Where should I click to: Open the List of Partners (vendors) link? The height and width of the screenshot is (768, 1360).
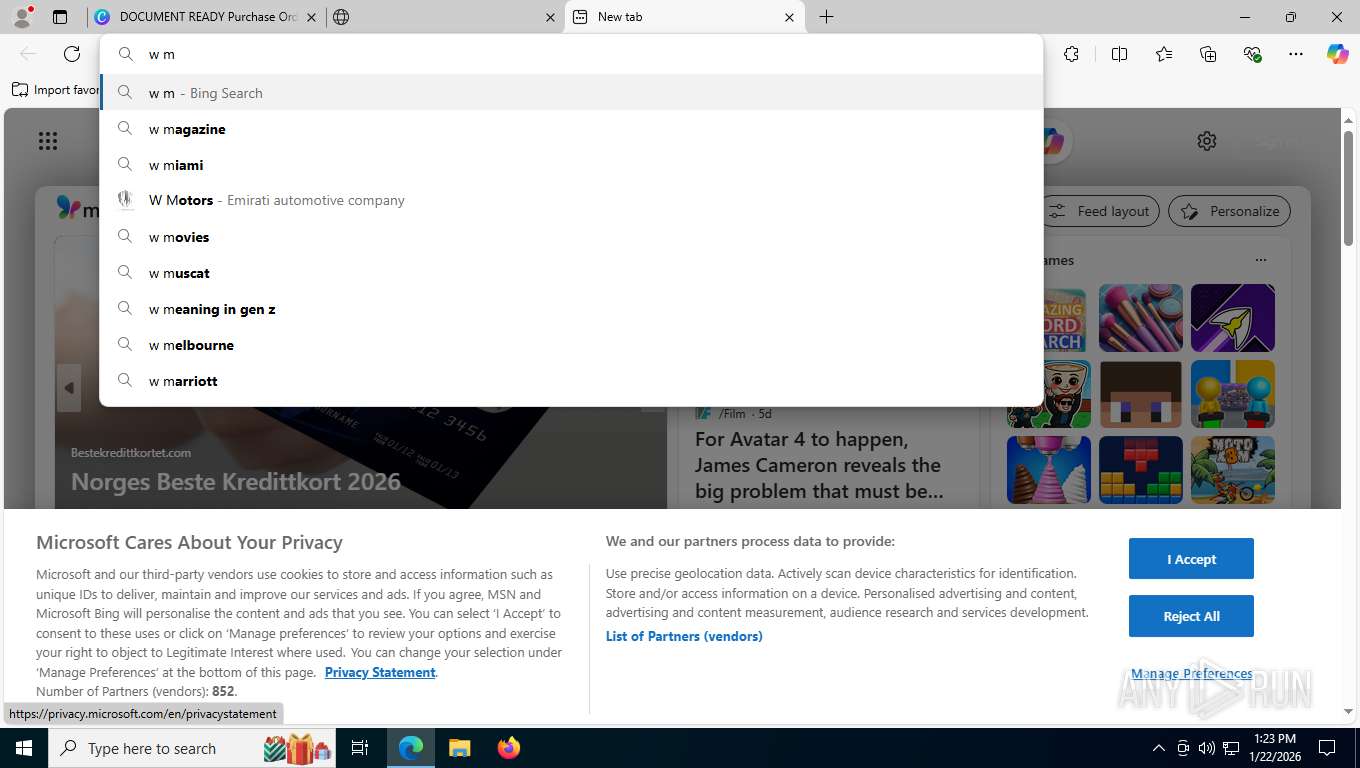pyautogui.click(x=684, y=636)
